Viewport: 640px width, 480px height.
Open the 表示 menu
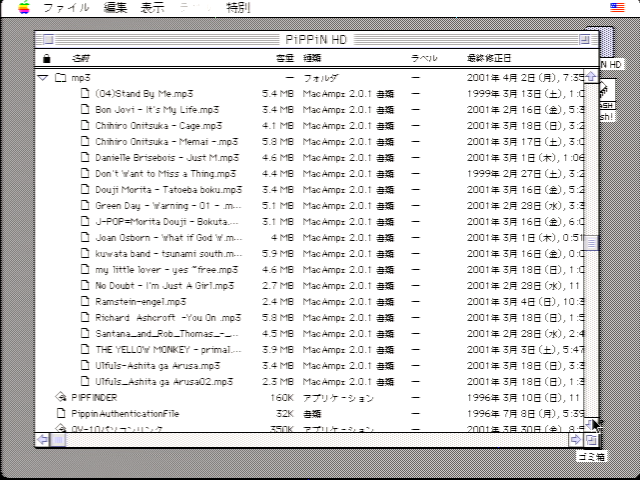tap(152, 8)
